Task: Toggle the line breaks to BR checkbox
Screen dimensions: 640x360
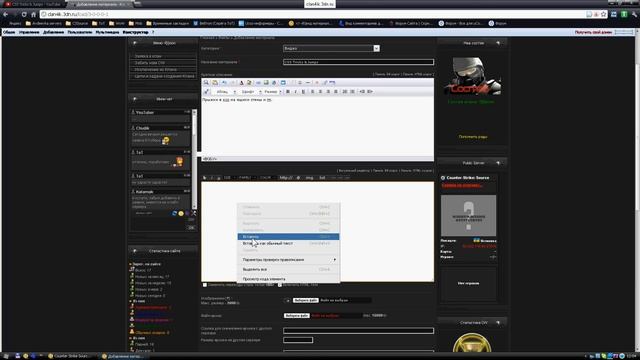Action: click(x=205, y=284)
